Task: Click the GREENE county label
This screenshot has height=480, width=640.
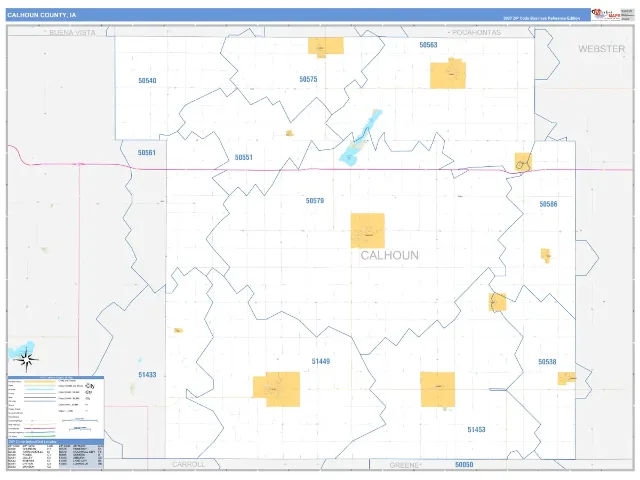Action: [404, 465]
